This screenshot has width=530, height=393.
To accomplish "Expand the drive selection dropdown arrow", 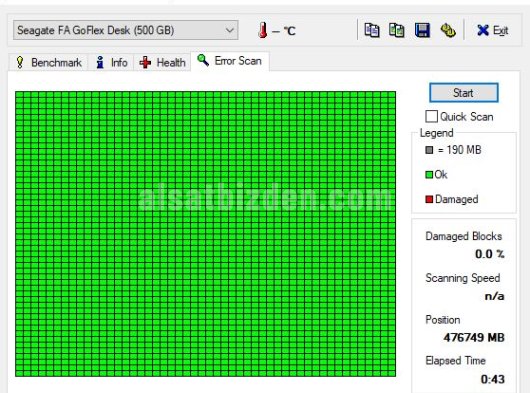I will click(x=230, y=30).
